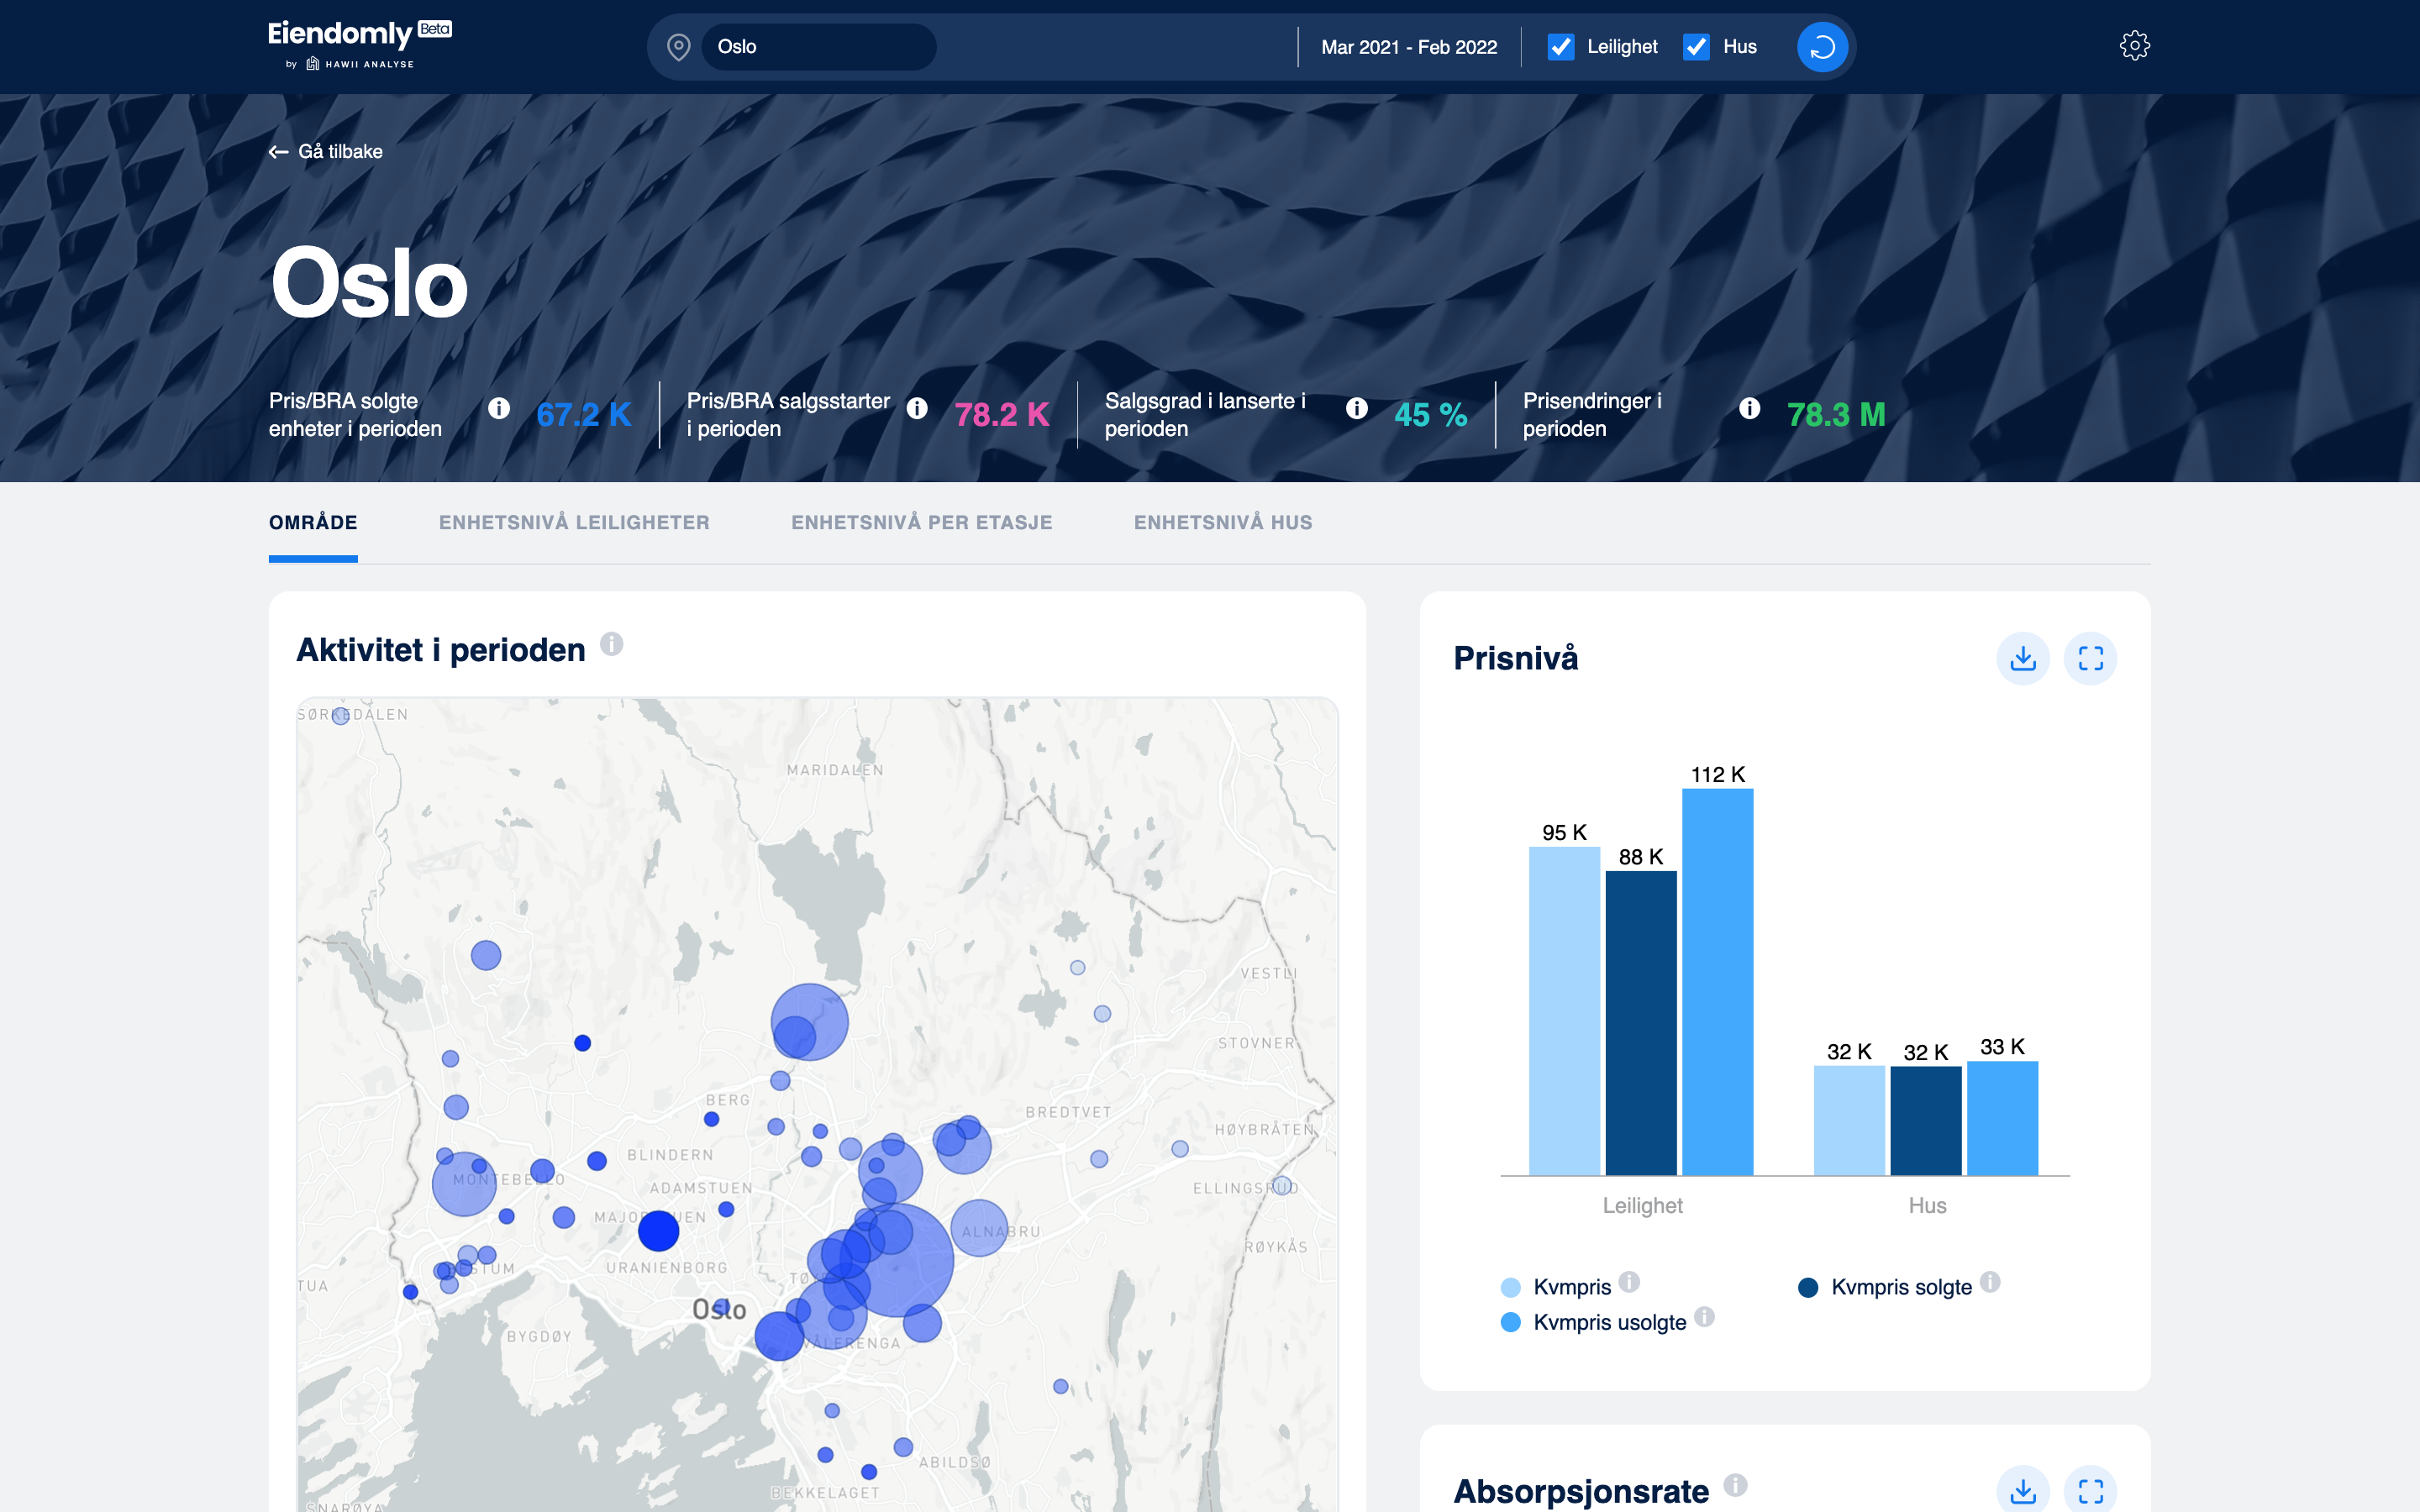Viewport: 2420px width, 1512px height.
Task: Show info for Pris/BRA solgte enheter
Action: (x=499, y=408)
